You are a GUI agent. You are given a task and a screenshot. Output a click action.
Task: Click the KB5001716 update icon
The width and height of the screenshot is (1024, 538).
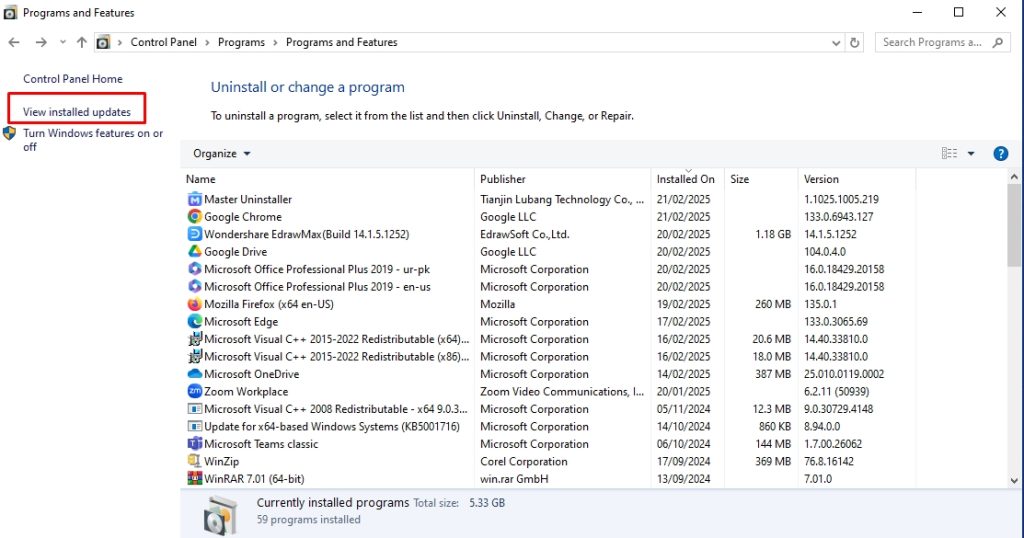[x=195, y=426]
